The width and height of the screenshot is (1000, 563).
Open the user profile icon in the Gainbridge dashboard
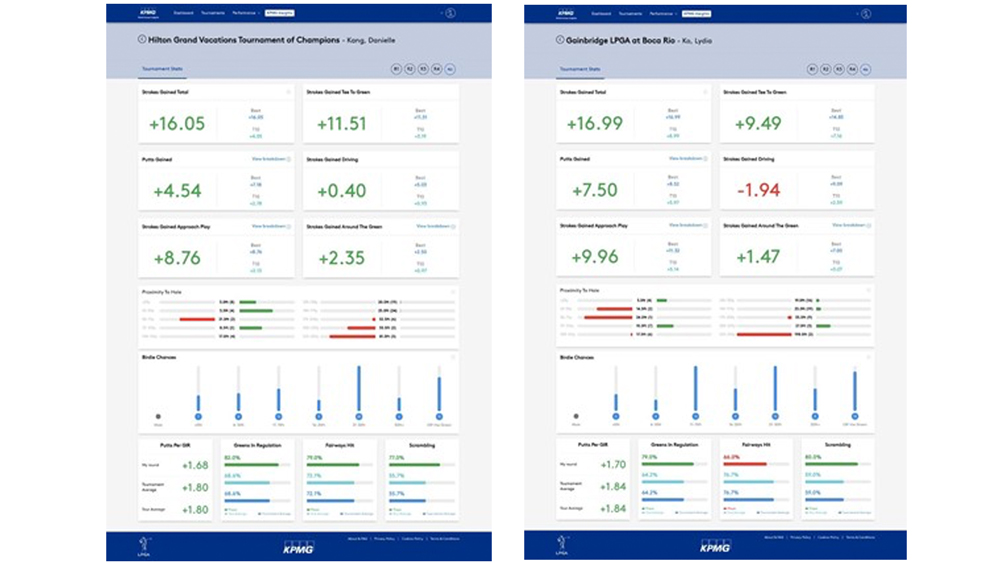click(x=866, y=13)
